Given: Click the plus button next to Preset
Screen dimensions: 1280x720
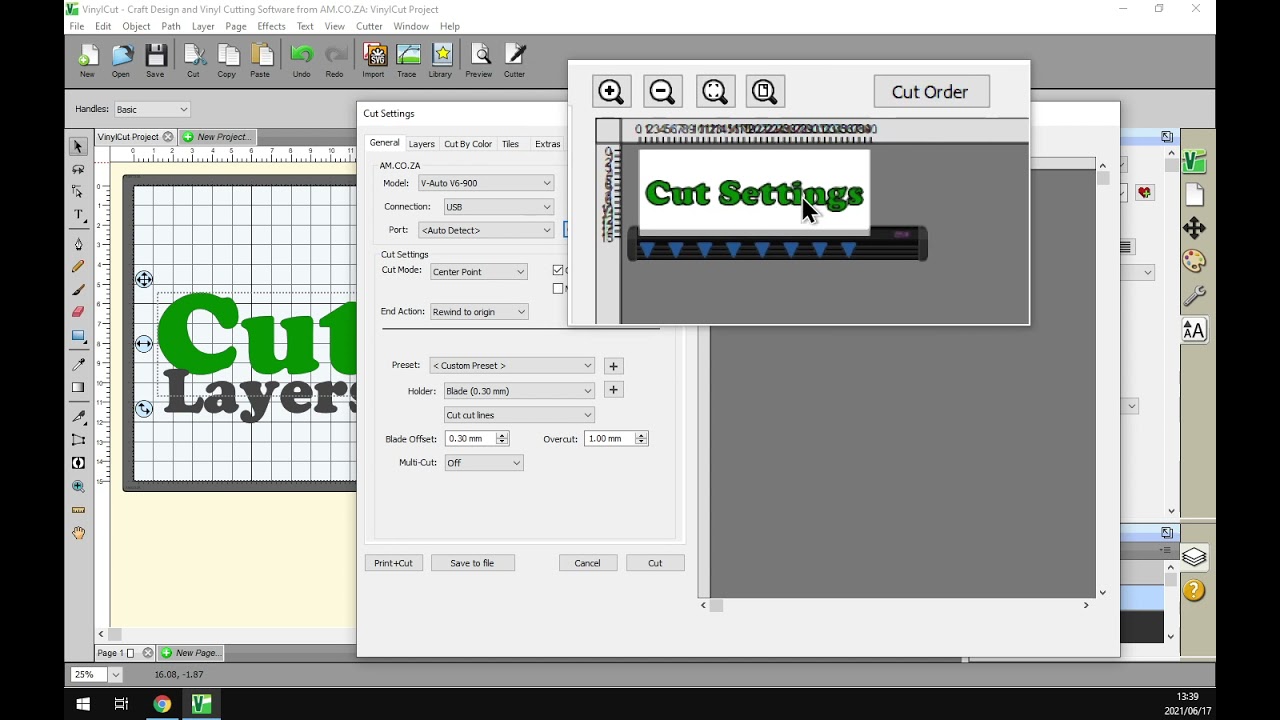Looking at the screenshot, I should 614,366.
